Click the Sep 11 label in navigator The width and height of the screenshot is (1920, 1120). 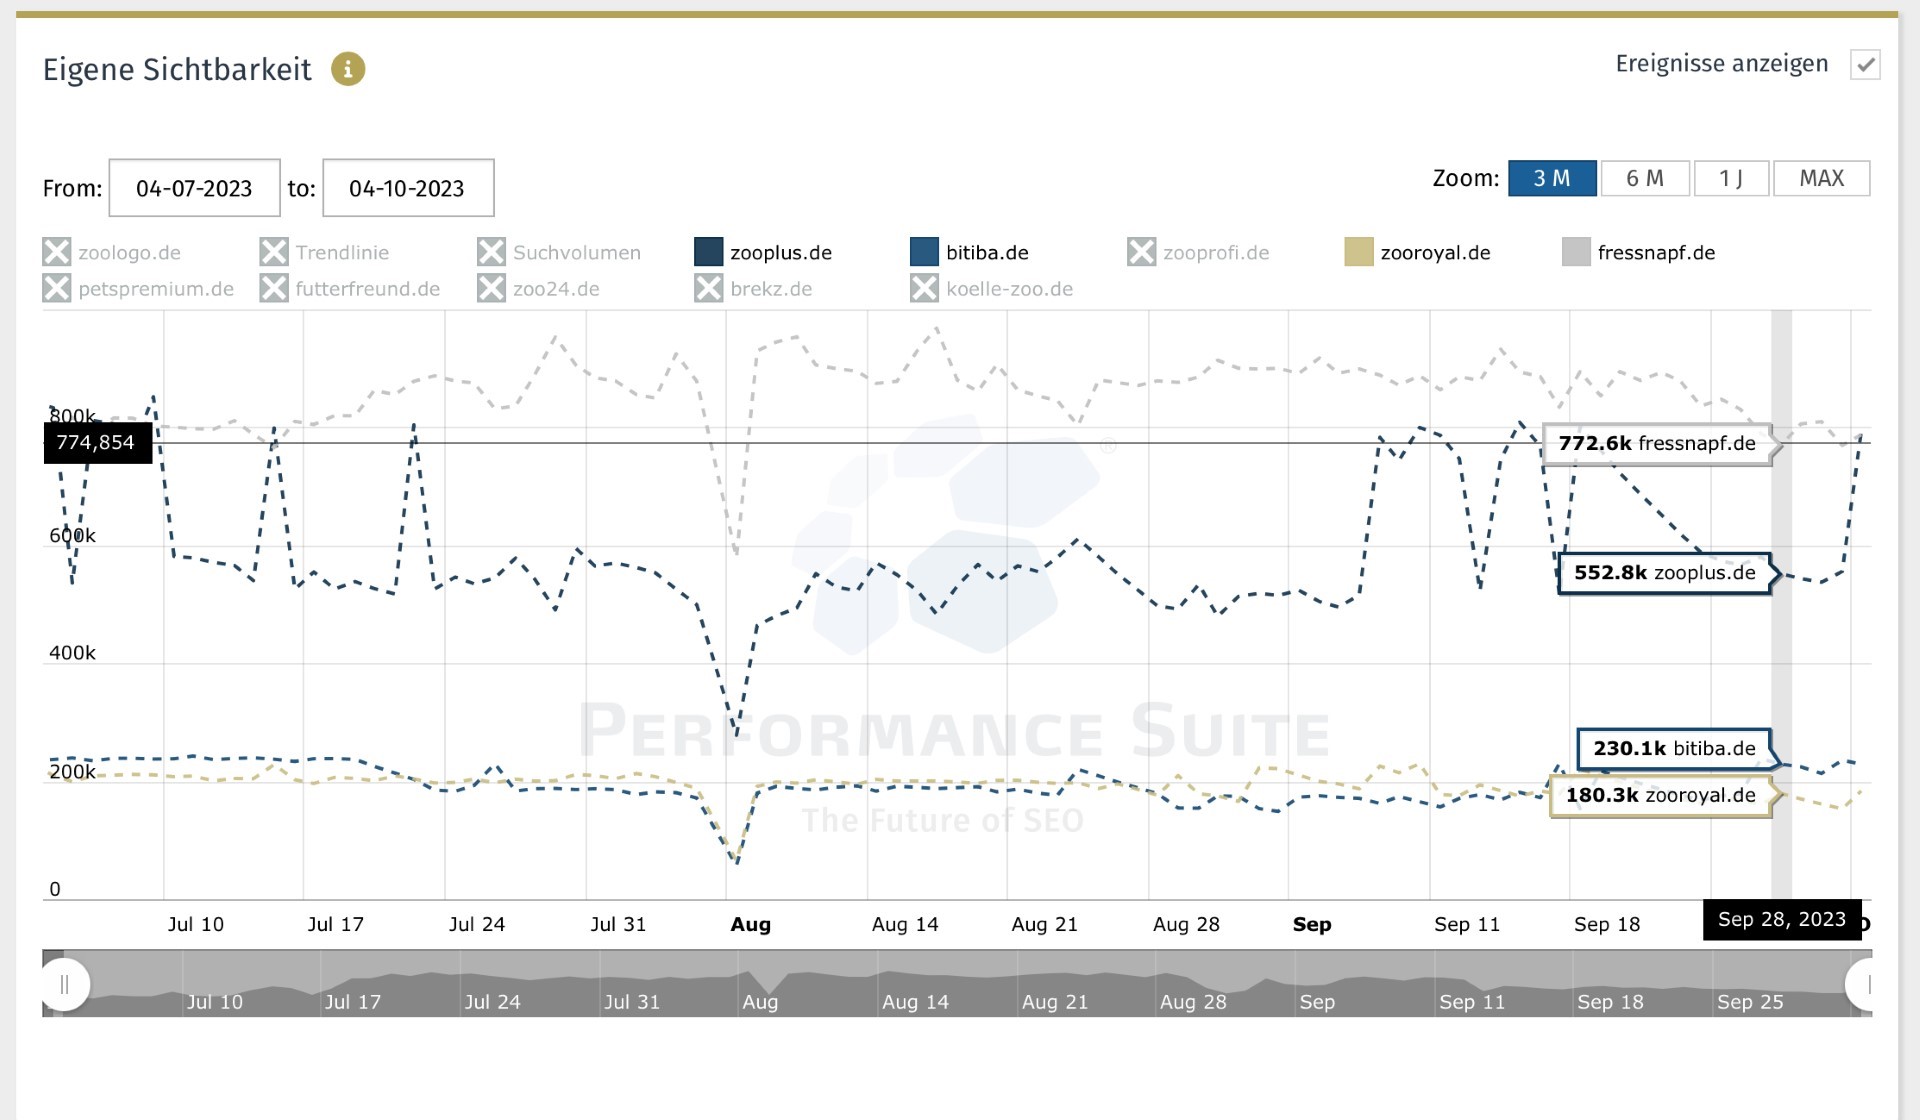(x=1471, y=1002)
